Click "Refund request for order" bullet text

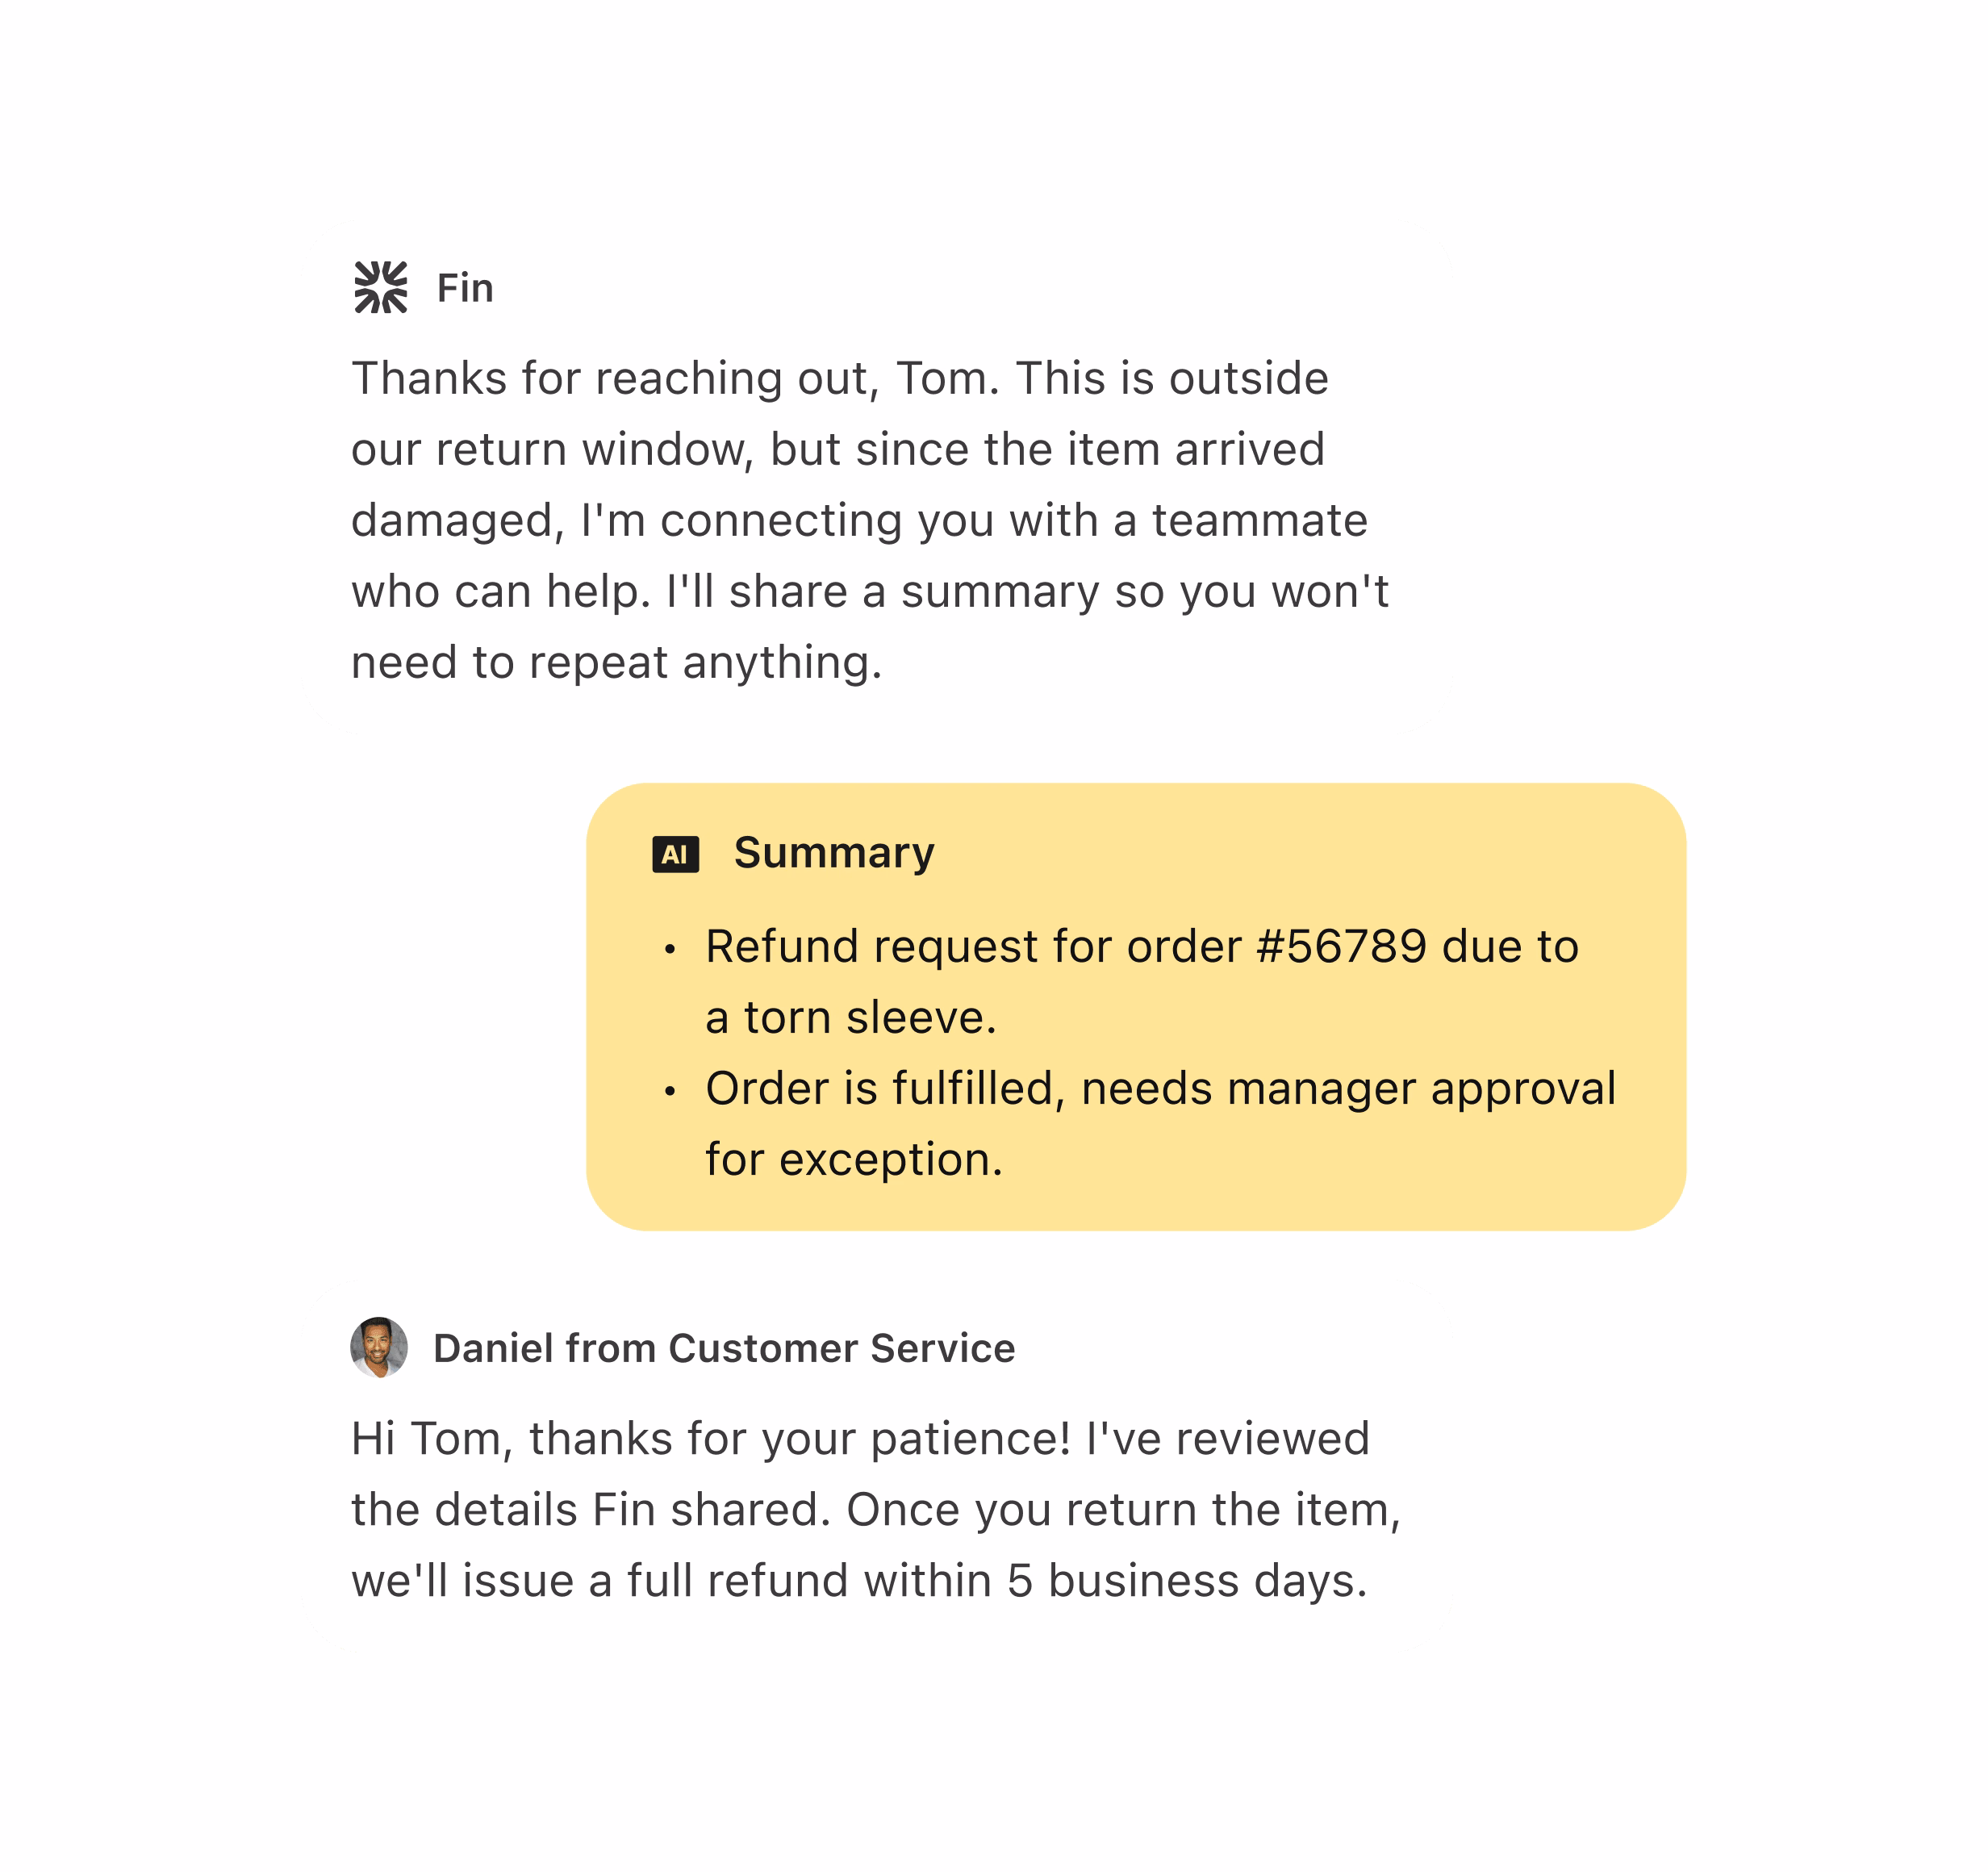(x=972, y=946)
